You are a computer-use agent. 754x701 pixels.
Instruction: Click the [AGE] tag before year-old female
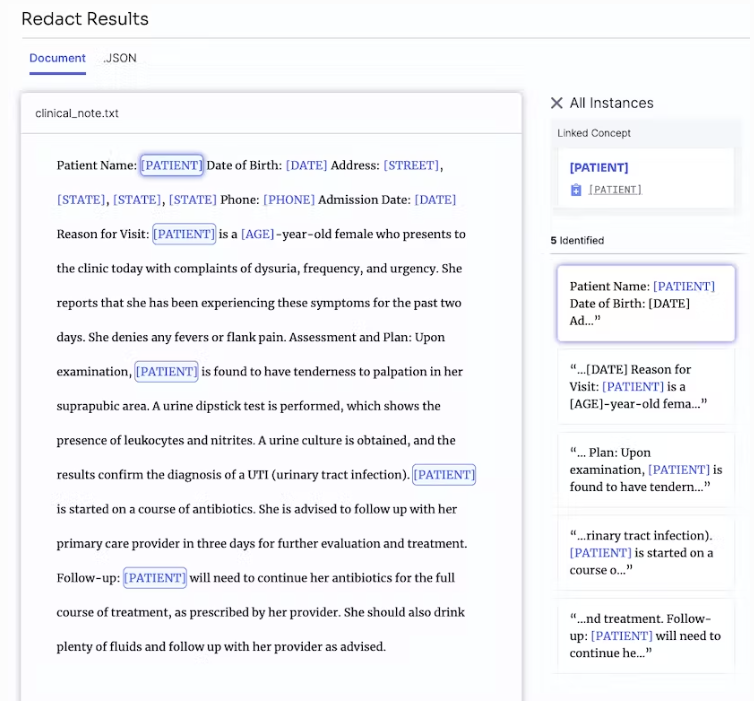(x=258, y=234)
